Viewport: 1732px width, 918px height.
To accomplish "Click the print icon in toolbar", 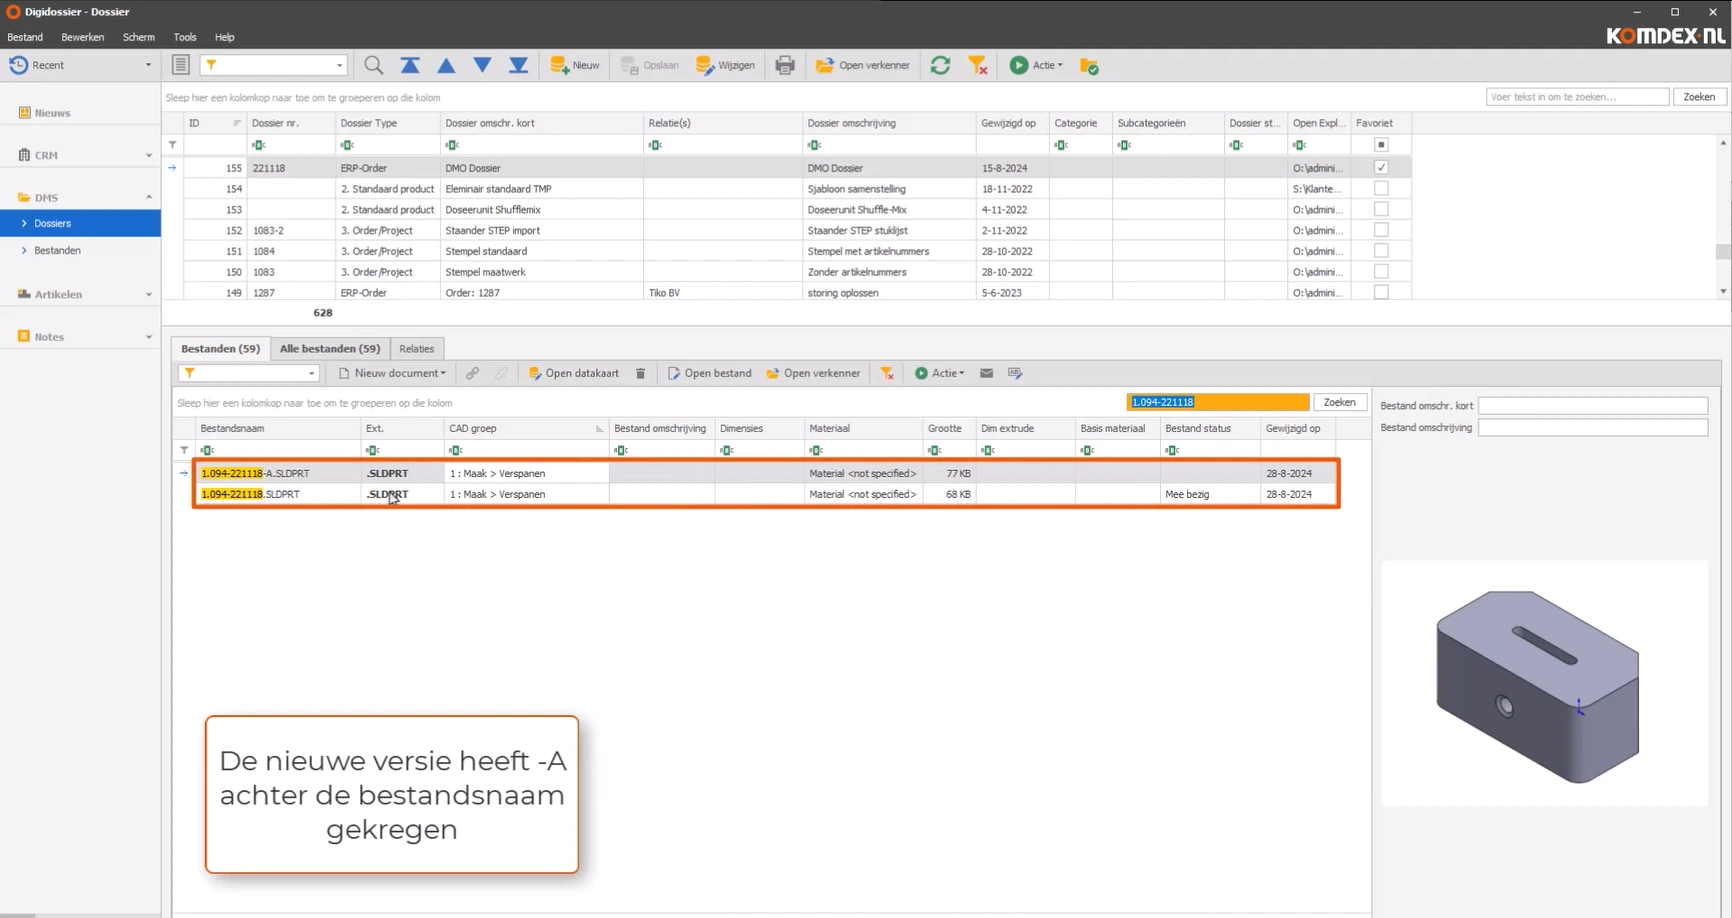I will pos(785,65).
